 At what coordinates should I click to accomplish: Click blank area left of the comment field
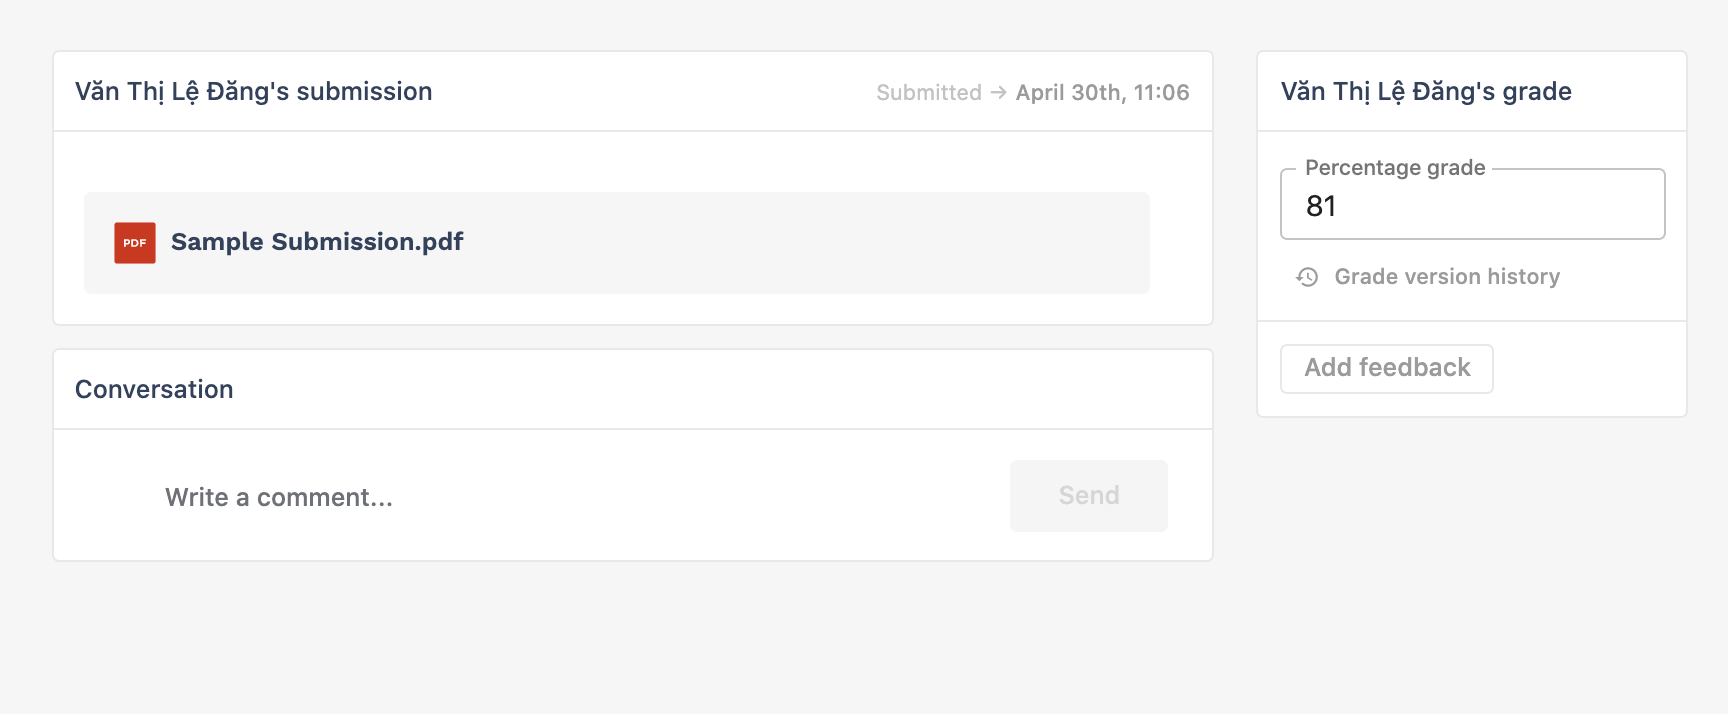pos(105,497)
